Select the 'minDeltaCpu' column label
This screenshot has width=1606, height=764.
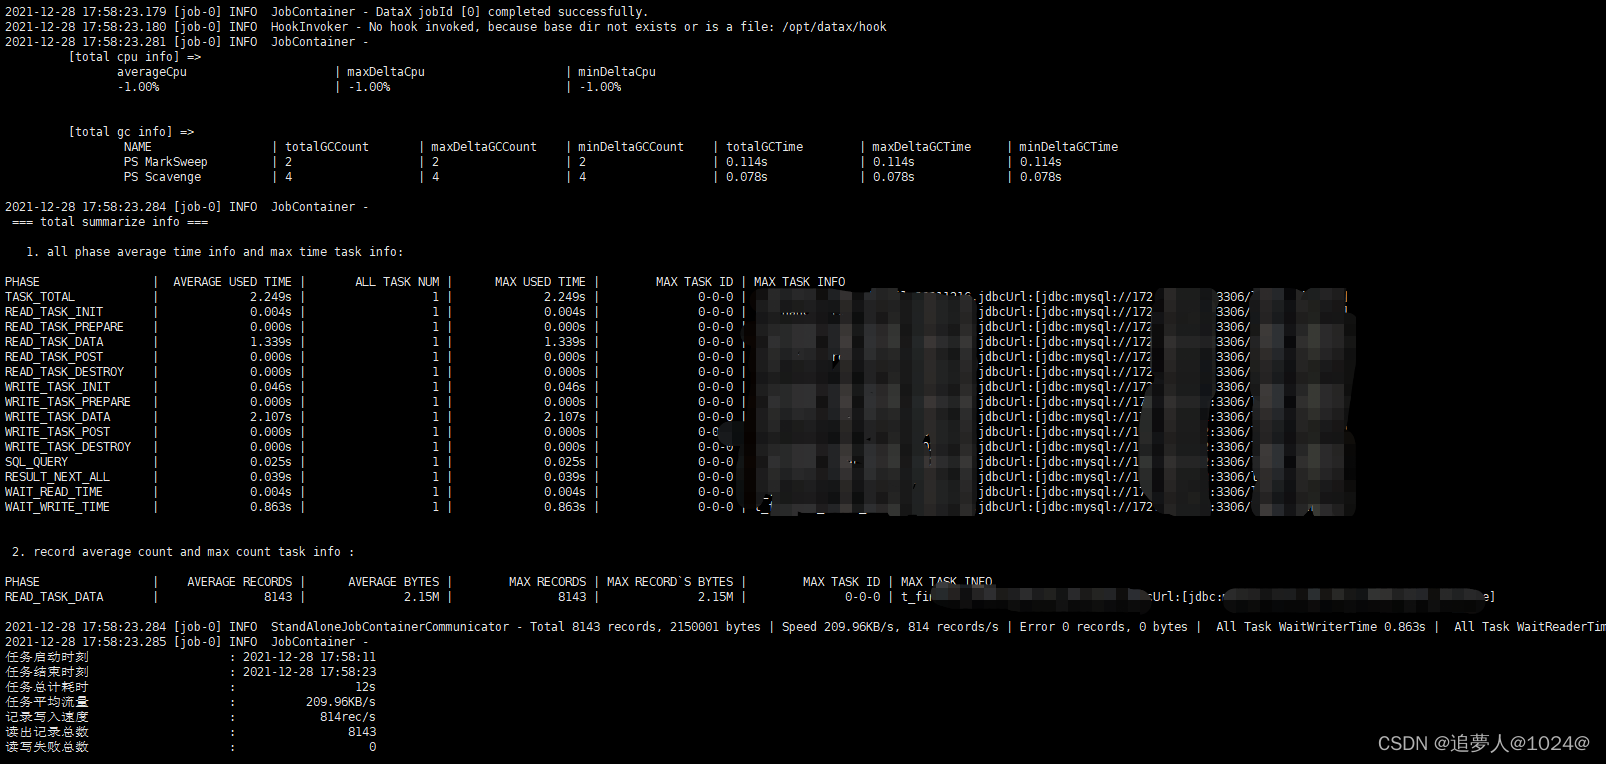click(617, 72)
